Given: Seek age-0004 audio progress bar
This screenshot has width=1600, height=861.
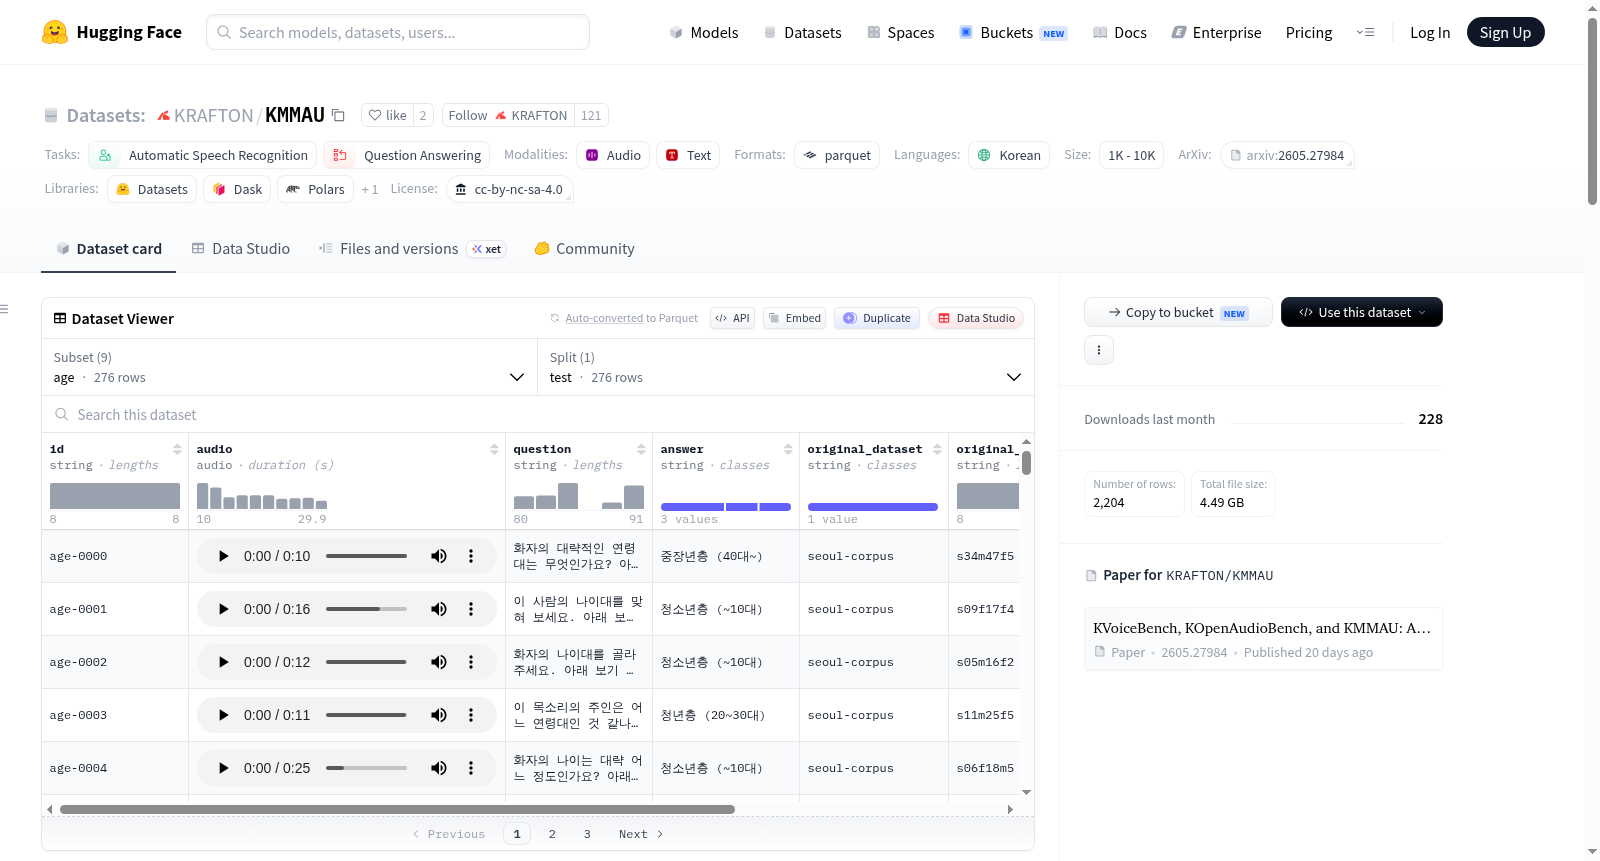Looking at the screenshot, I should point(366,768).
